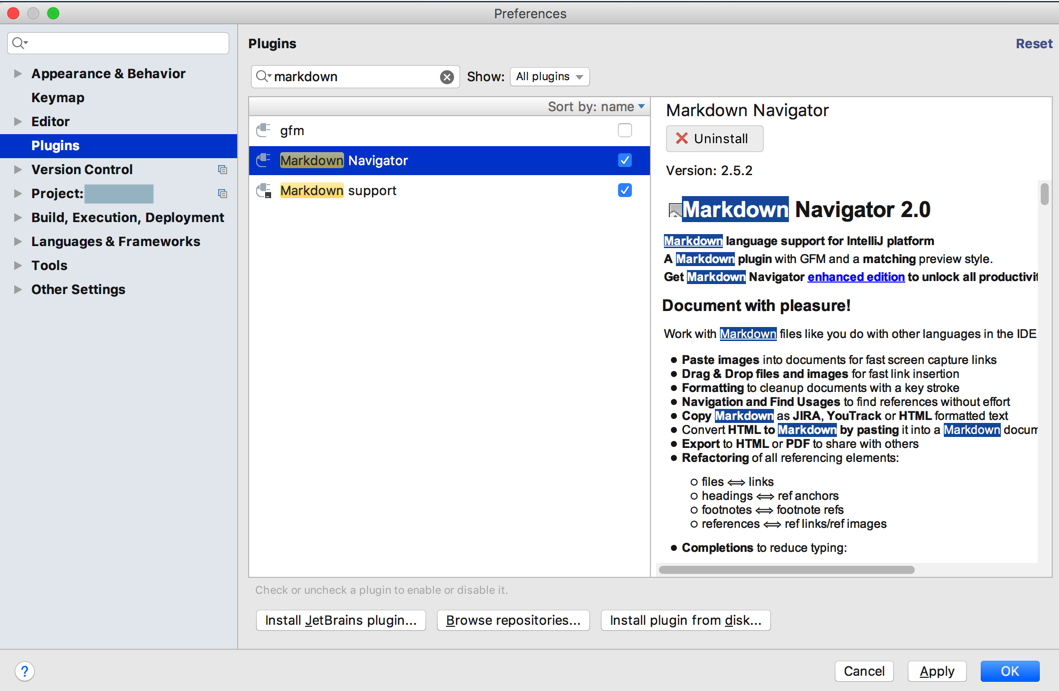Select the gfm plugin row
1059x691 pixels.
coord(449,130)
